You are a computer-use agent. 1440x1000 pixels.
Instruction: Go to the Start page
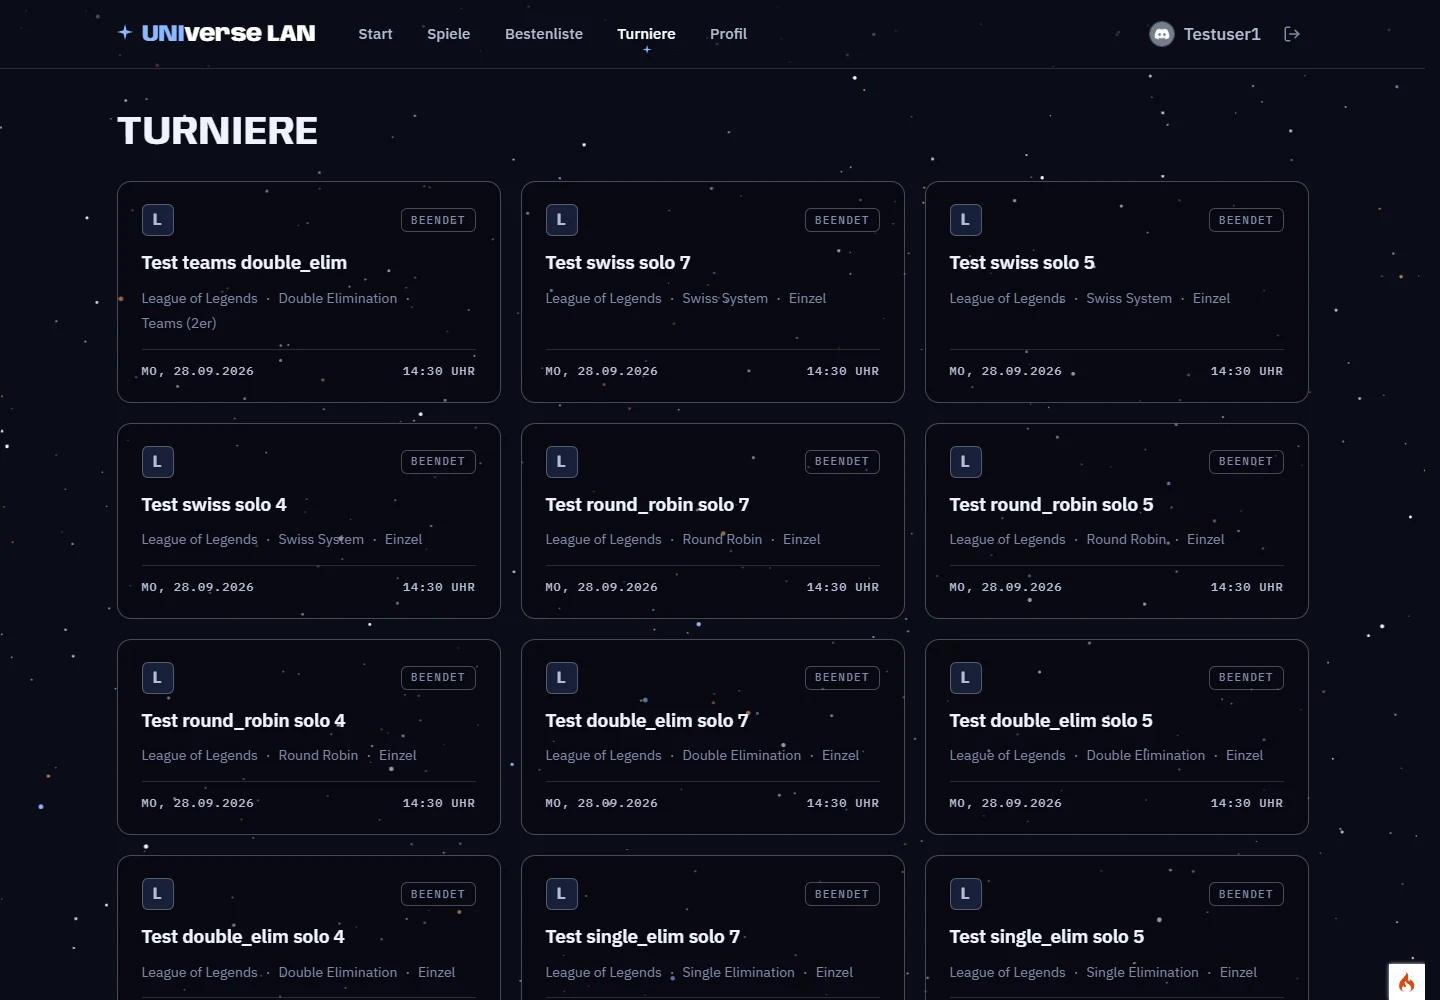click(375, 34)
